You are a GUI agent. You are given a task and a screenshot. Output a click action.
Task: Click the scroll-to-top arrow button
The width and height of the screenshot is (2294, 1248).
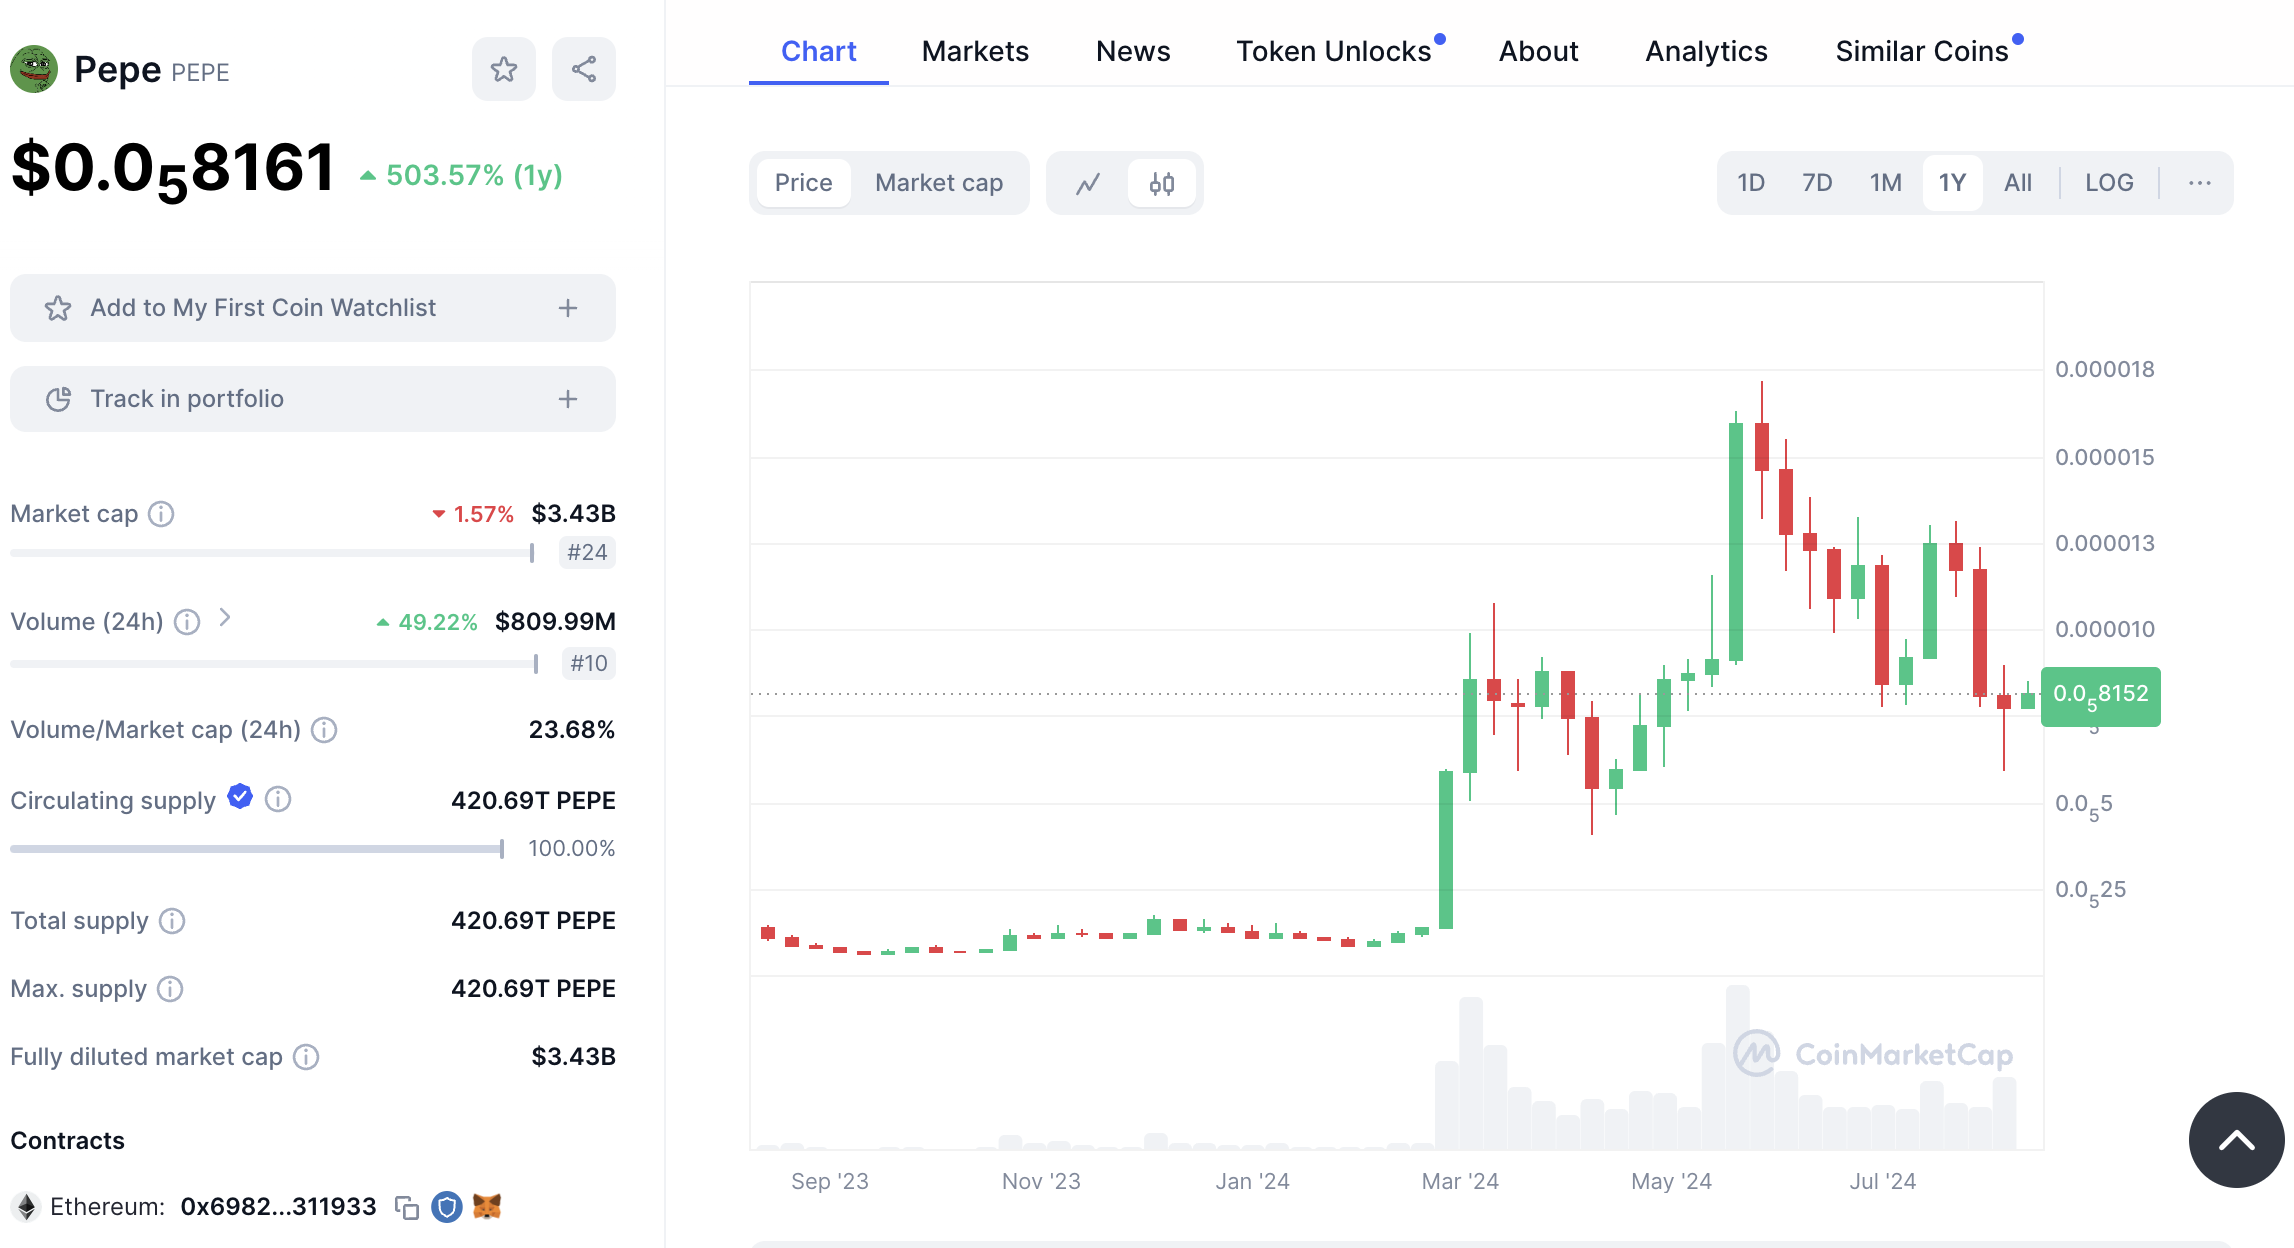click(x=2236, y=1140)
